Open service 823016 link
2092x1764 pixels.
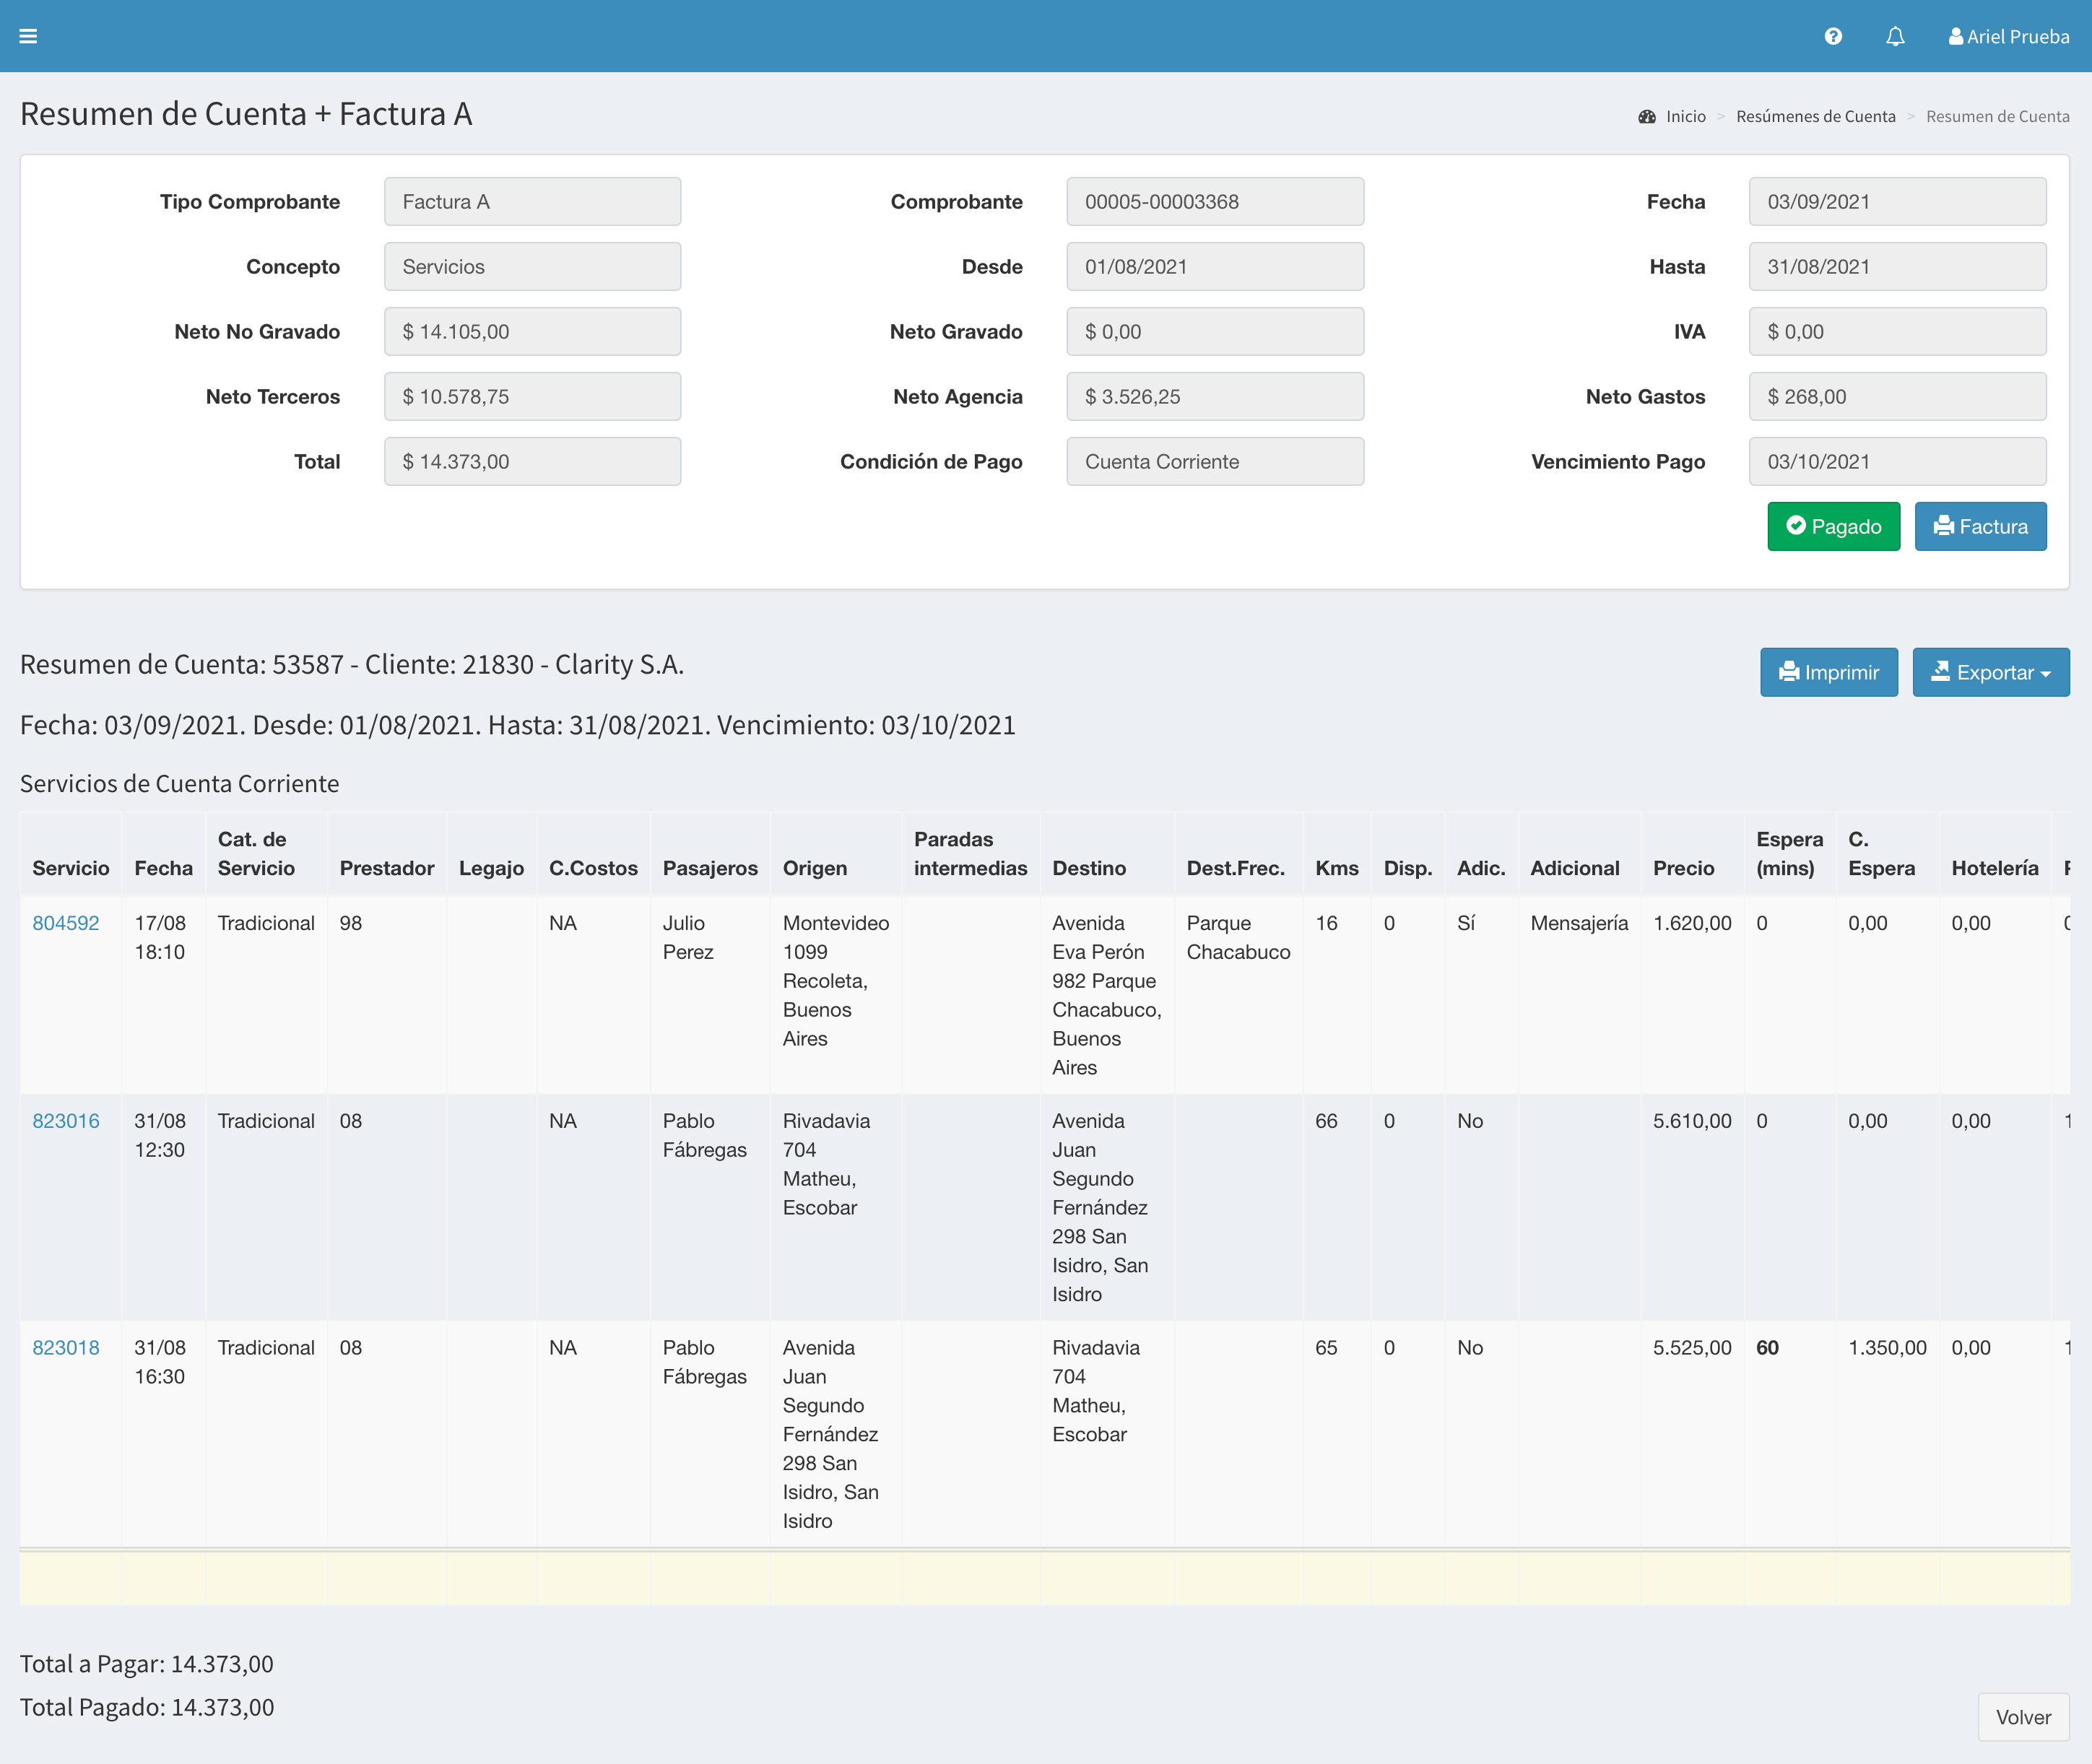pos(65,1121)
